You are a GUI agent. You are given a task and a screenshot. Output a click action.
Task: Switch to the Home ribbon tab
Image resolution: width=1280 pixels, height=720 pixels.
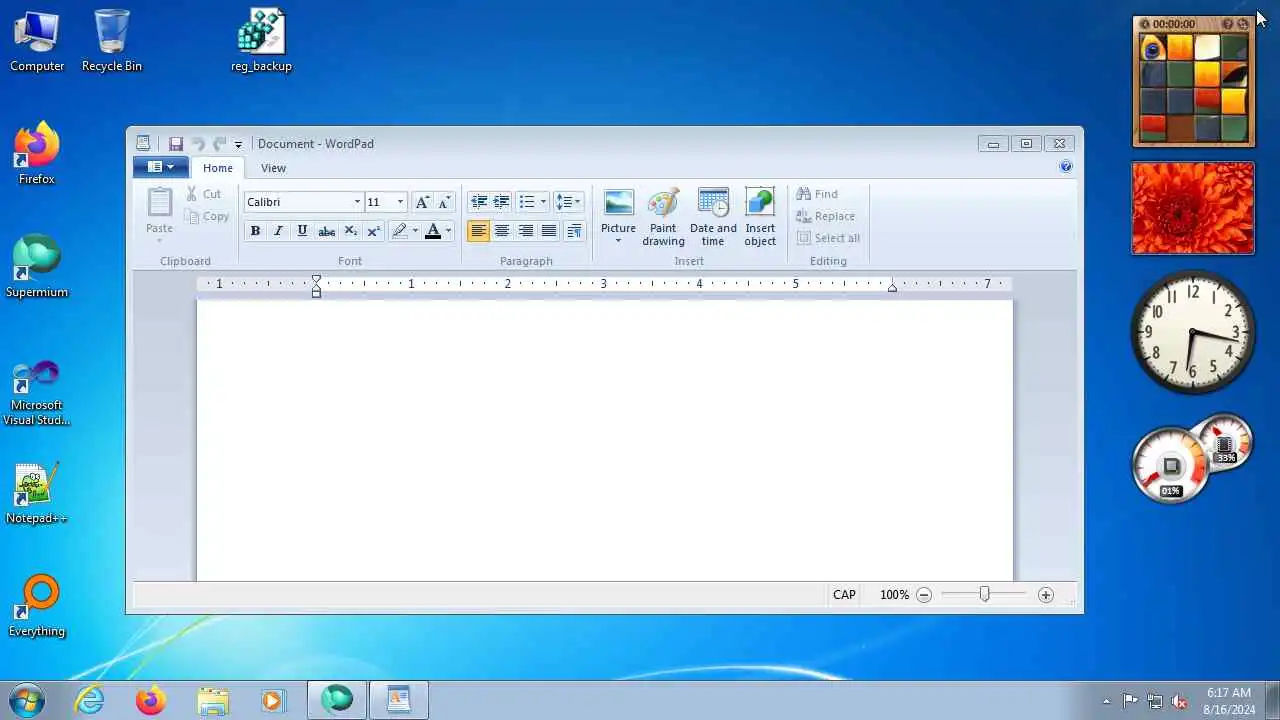(x=217, y=168)
